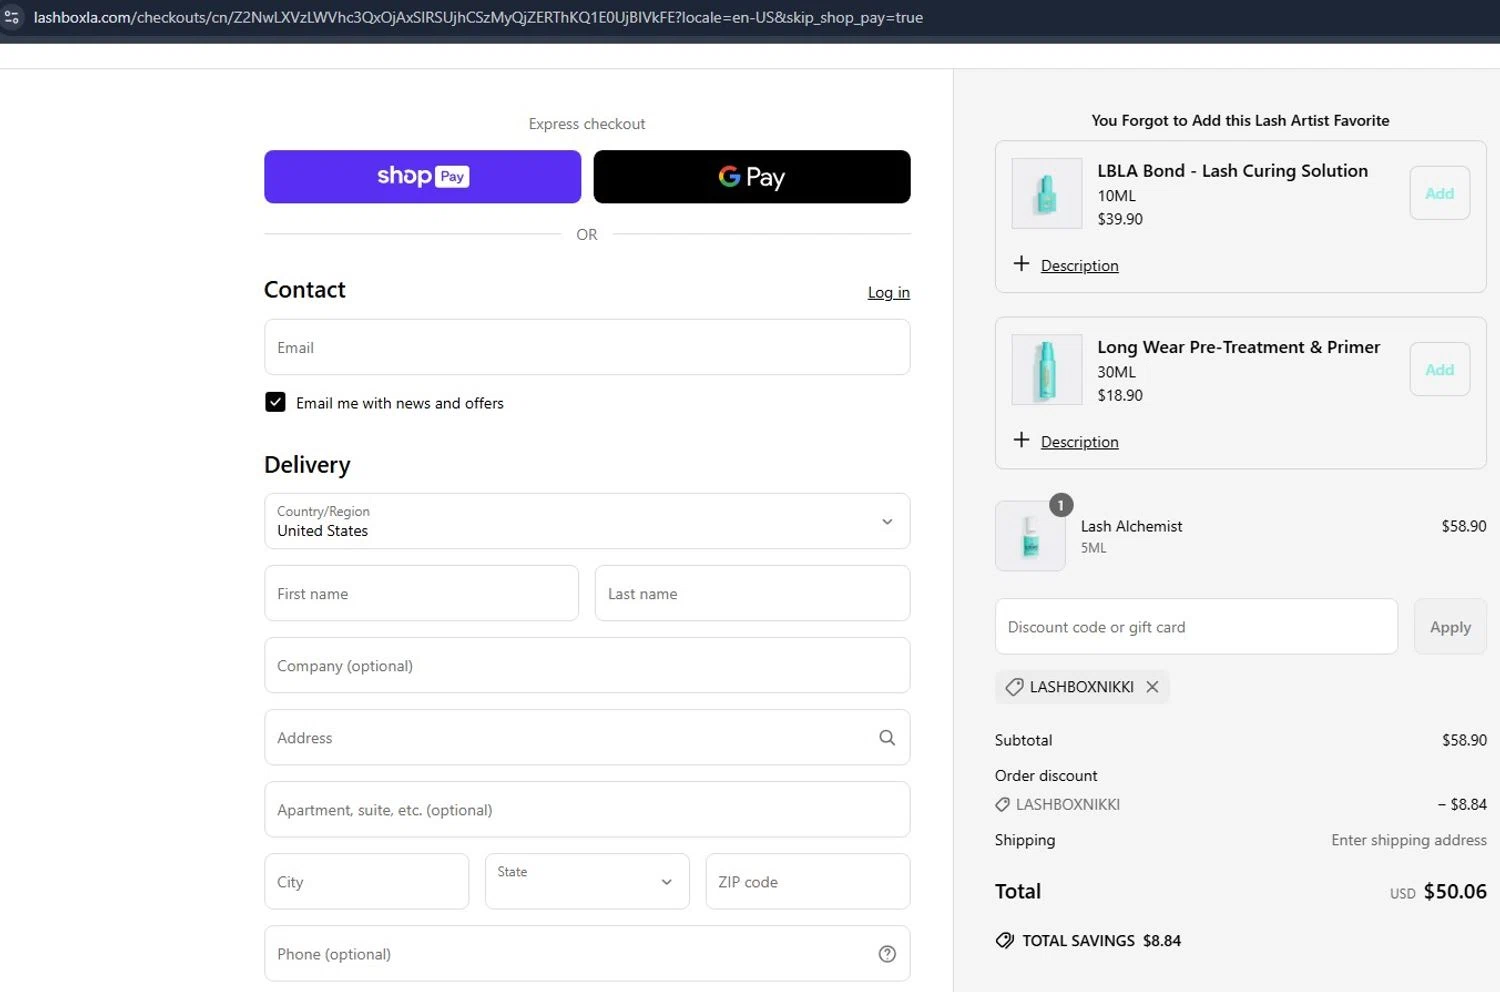Open the Country/Region dropdown
The image size is (1500, 992).
pyautogui.click(x=587, y=521)
